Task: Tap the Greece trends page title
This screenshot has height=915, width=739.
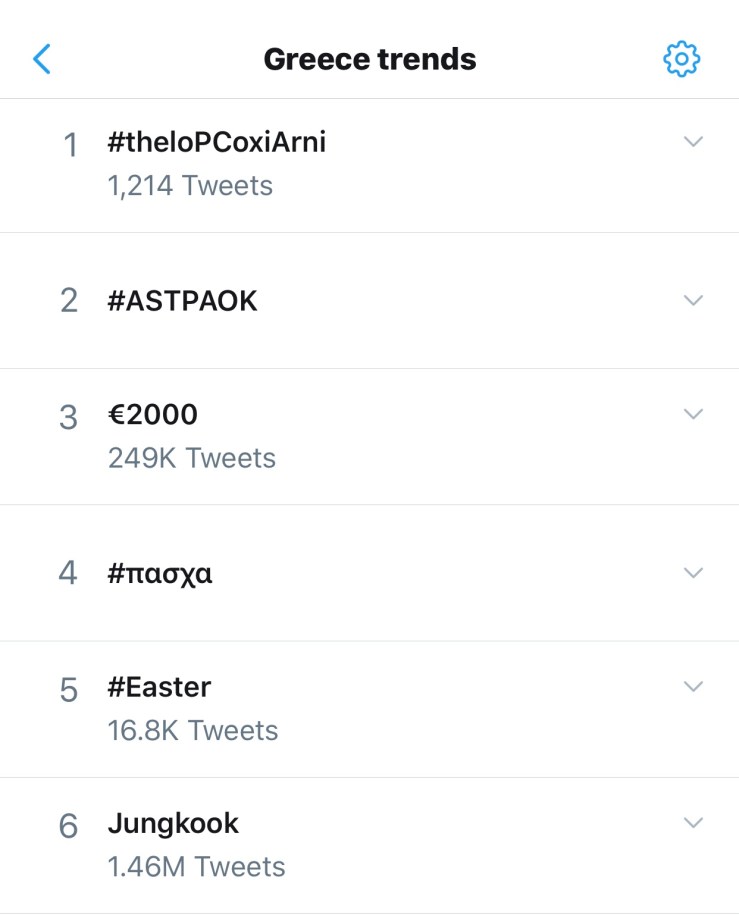Action: [x=370, y=59]
